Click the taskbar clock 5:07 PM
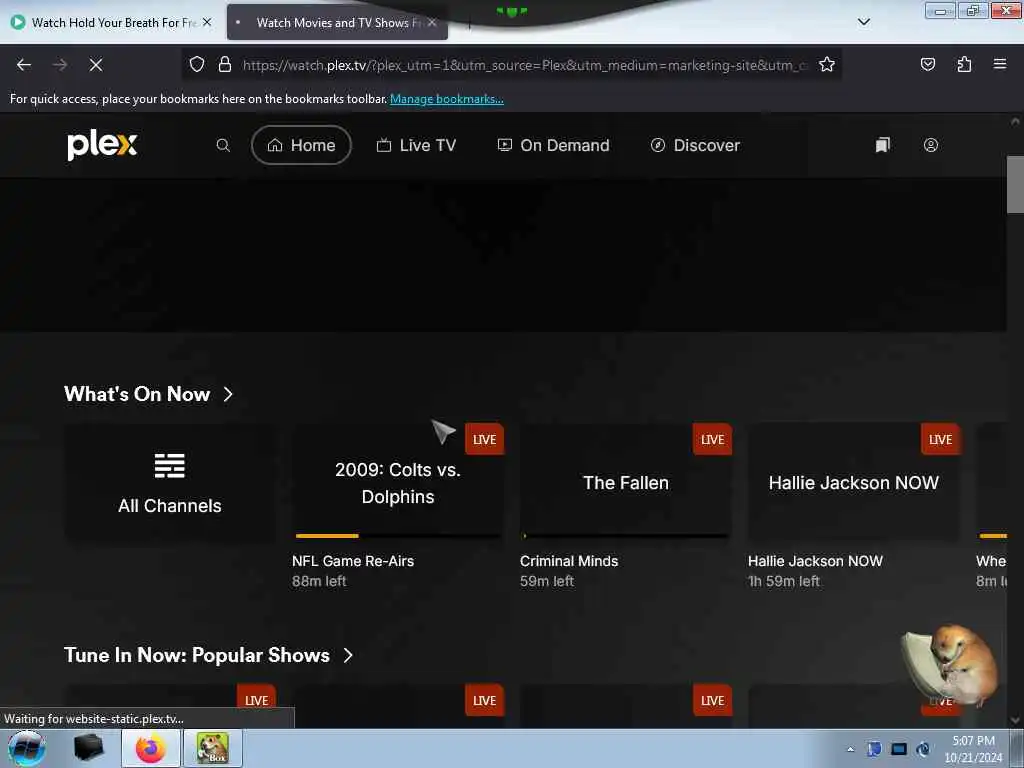Image resolution: width=1024 pixels, height=768 pixels. point(973,741)
